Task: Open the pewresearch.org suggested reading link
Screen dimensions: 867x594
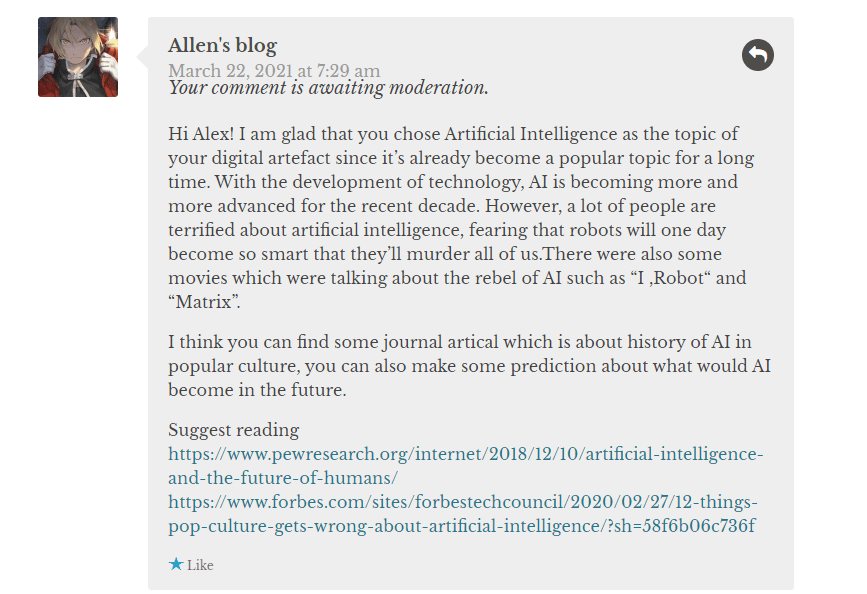Action: click(x=465, y=454)
